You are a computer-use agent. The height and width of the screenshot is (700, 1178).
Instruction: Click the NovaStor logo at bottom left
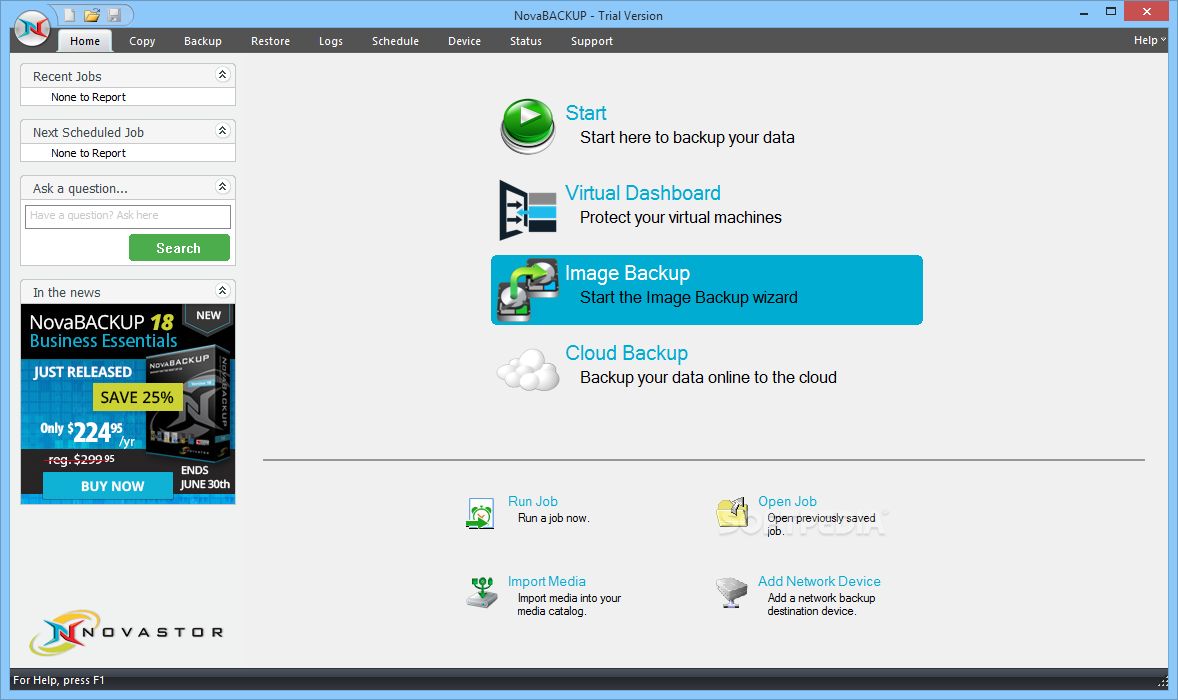pos(126,632)
